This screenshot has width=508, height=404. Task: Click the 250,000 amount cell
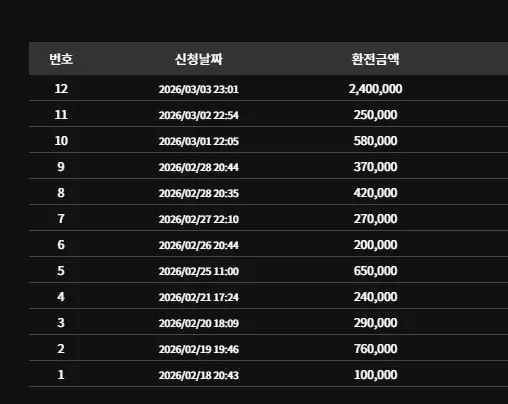click(375, 115)
